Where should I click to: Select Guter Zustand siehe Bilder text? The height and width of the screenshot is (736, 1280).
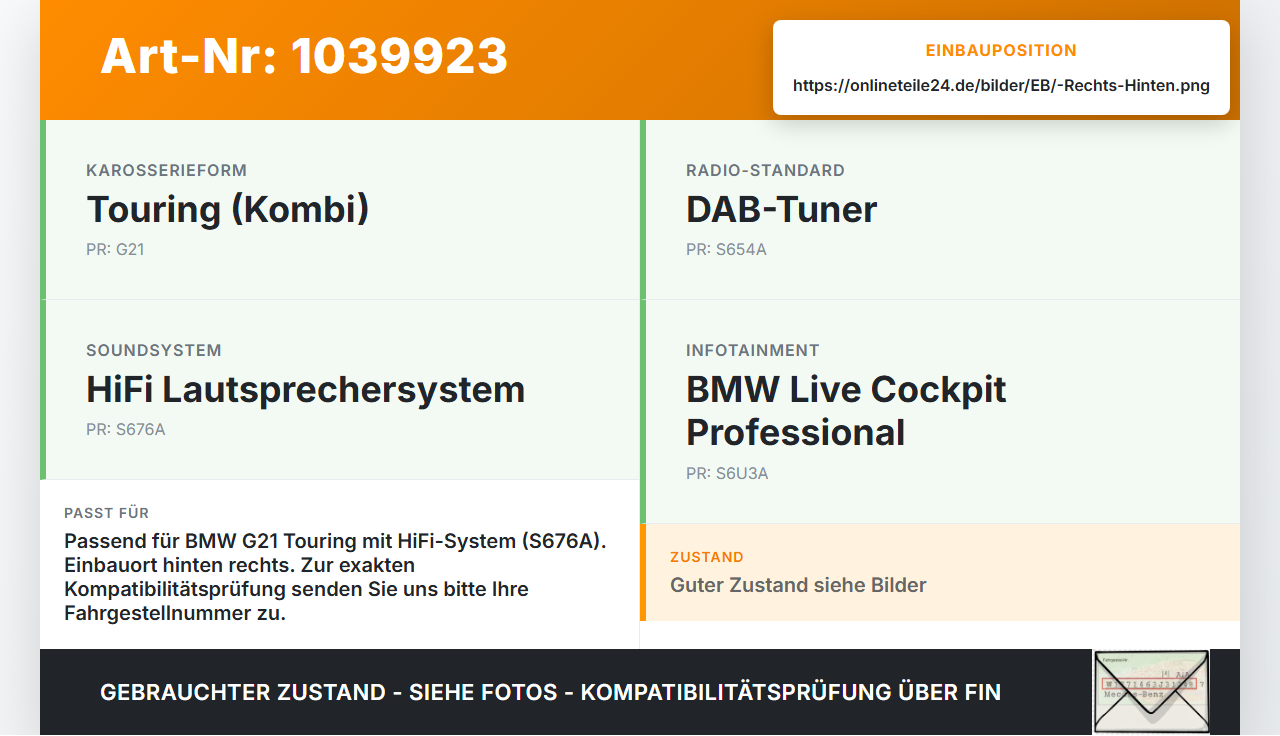798,585
